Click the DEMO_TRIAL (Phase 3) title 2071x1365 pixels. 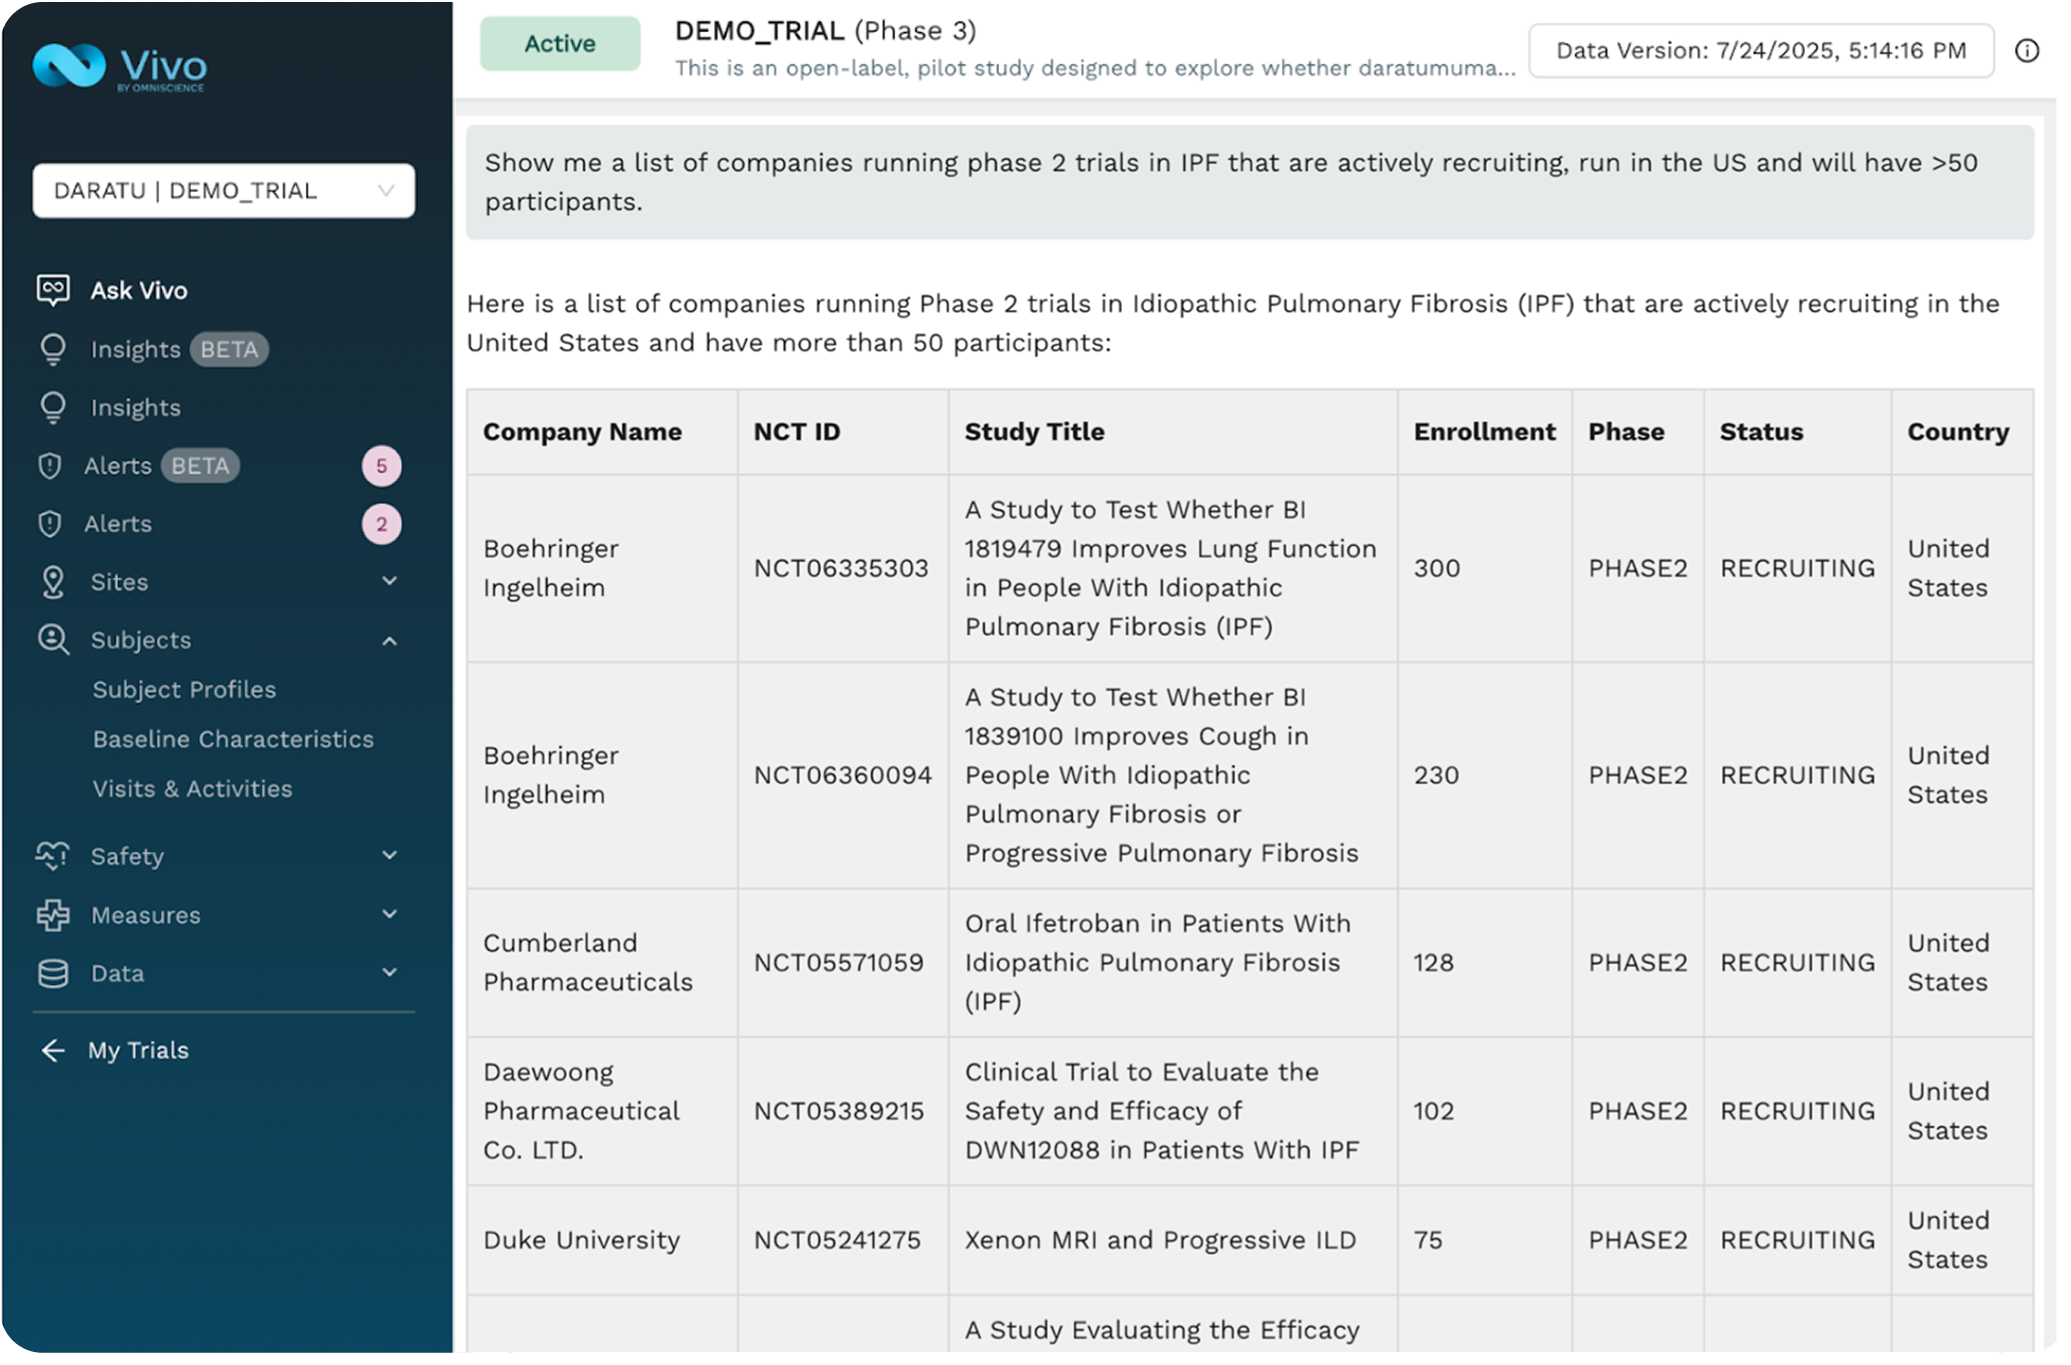[825, 30]
